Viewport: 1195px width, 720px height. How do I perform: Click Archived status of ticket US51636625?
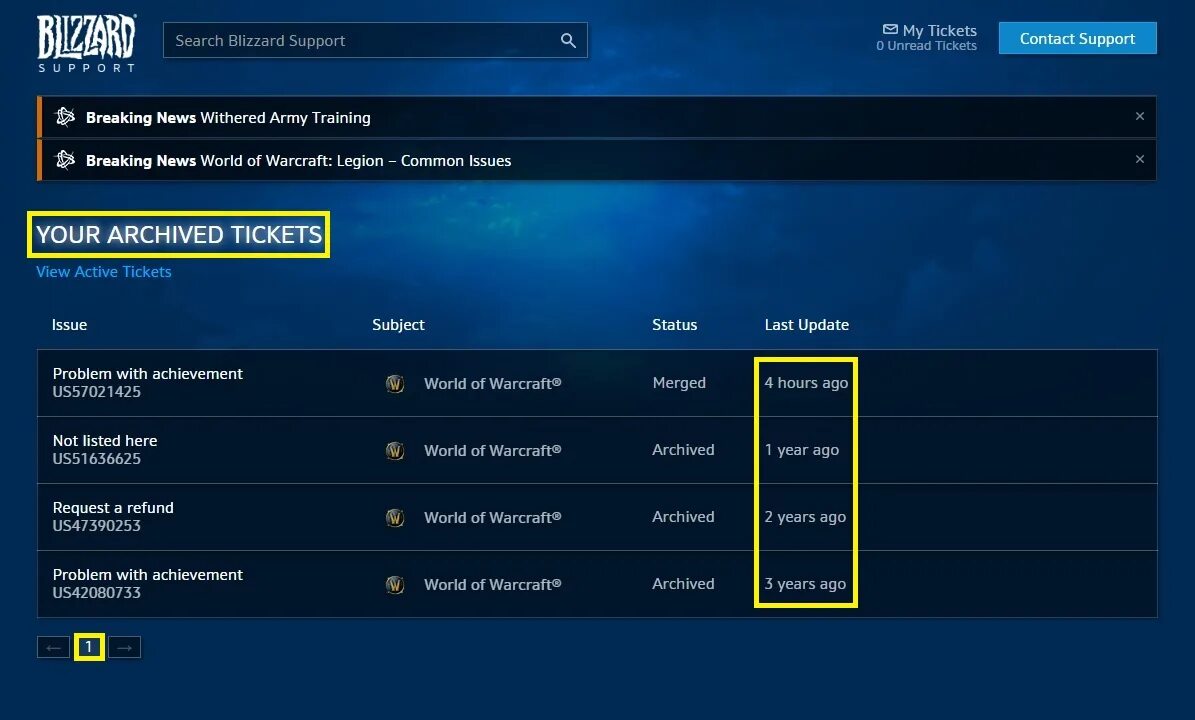683,450
